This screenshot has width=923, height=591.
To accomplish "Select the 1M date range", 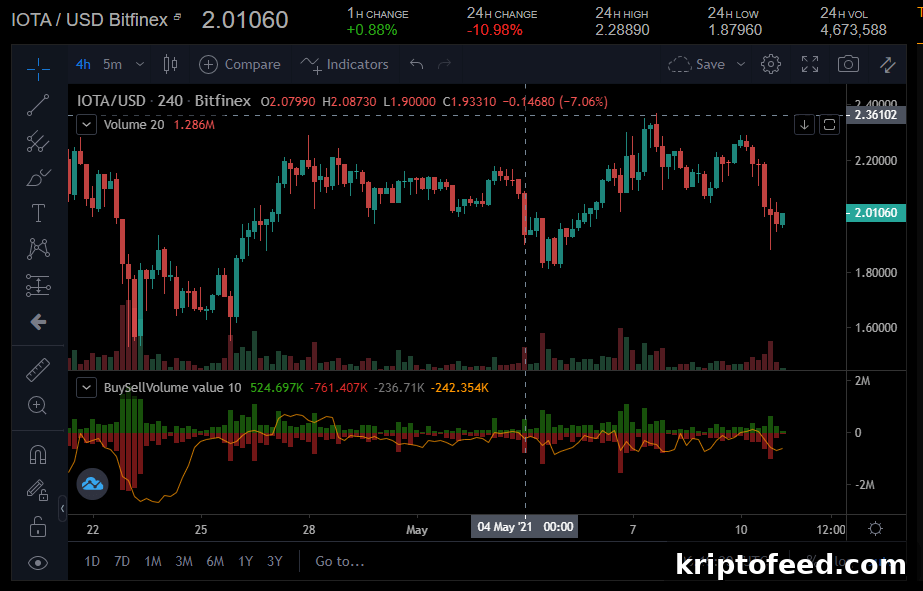I will (x=153, y=562).
